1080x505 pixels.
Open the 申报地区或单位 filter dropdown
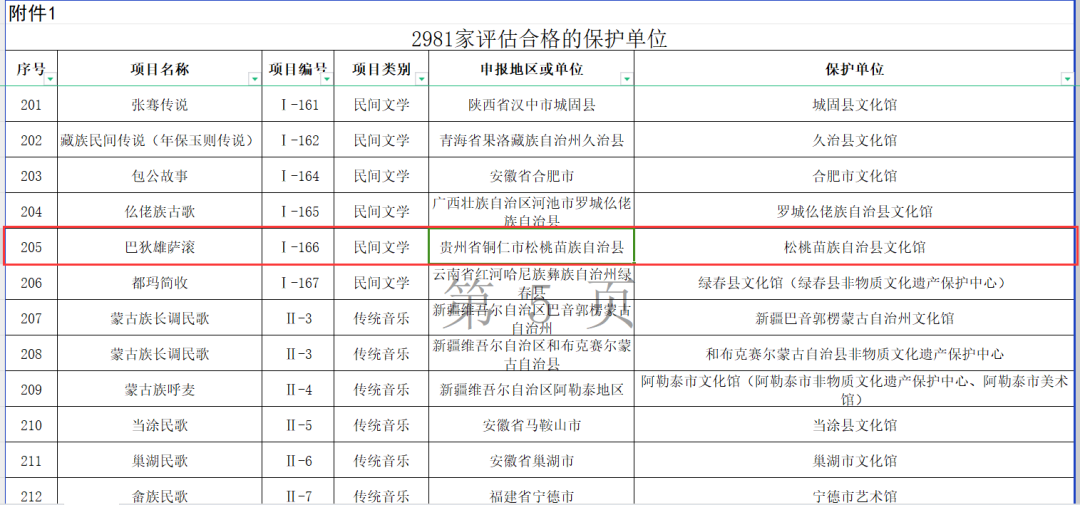click(625, 79)
